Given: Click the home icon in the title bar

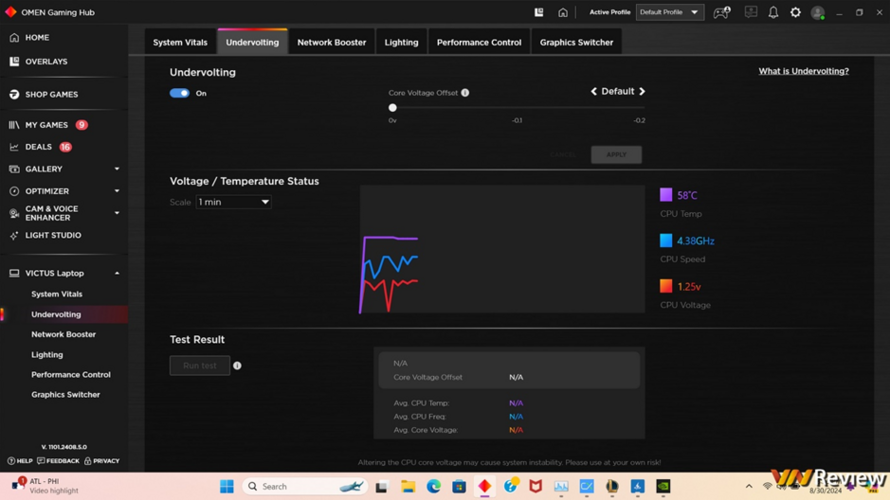Looking at the screenshot, I should (562, 12).
